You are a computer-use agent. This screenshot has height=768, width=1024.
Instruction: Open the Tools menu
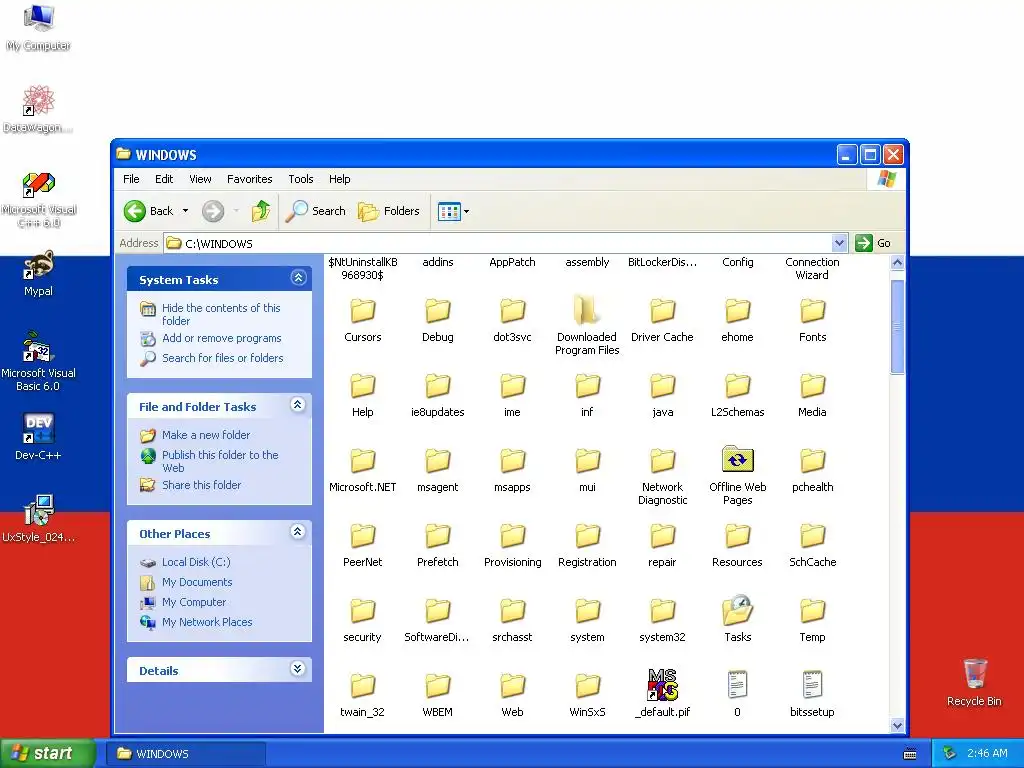(x=300, y=179)
